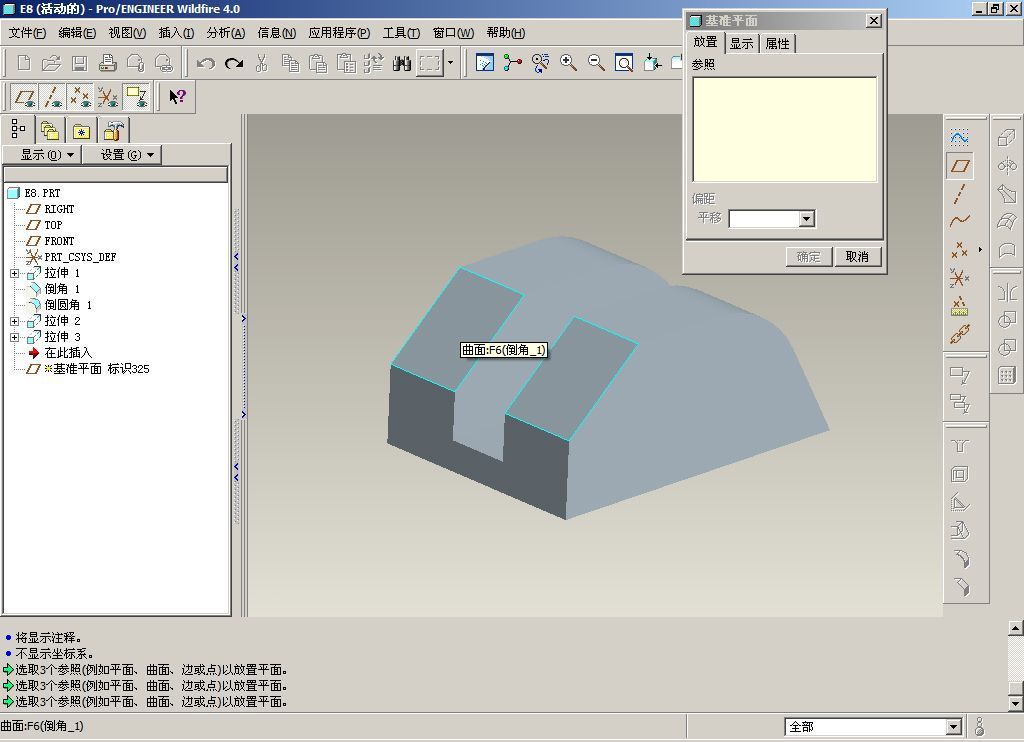1024x742 pixels.
Task: Click the New file icon
Action: click(24, 63)
